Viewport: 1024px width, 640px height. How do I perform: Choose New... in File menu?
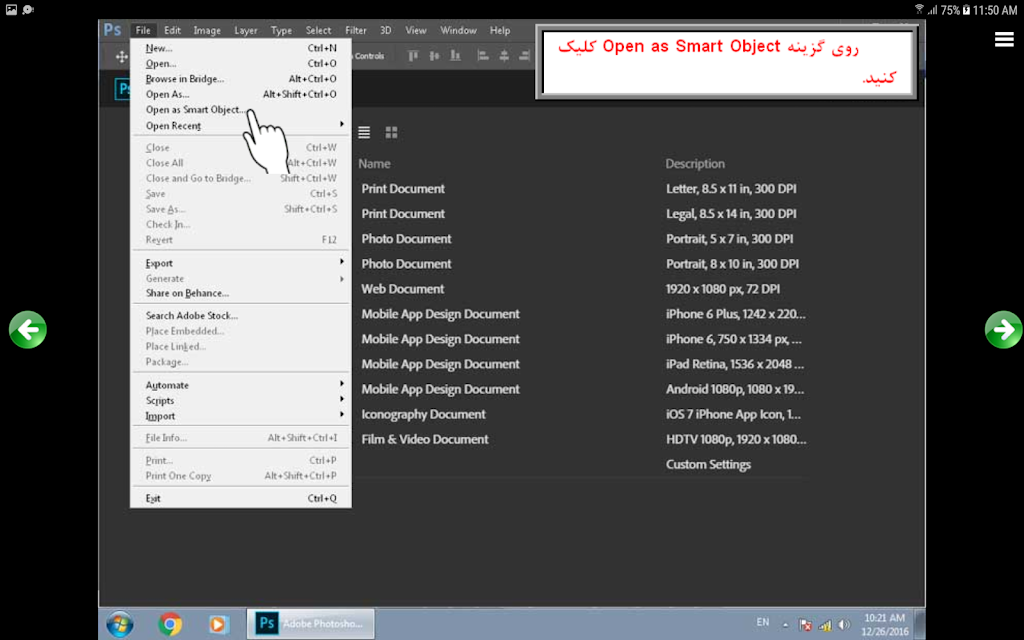[241, 48]
